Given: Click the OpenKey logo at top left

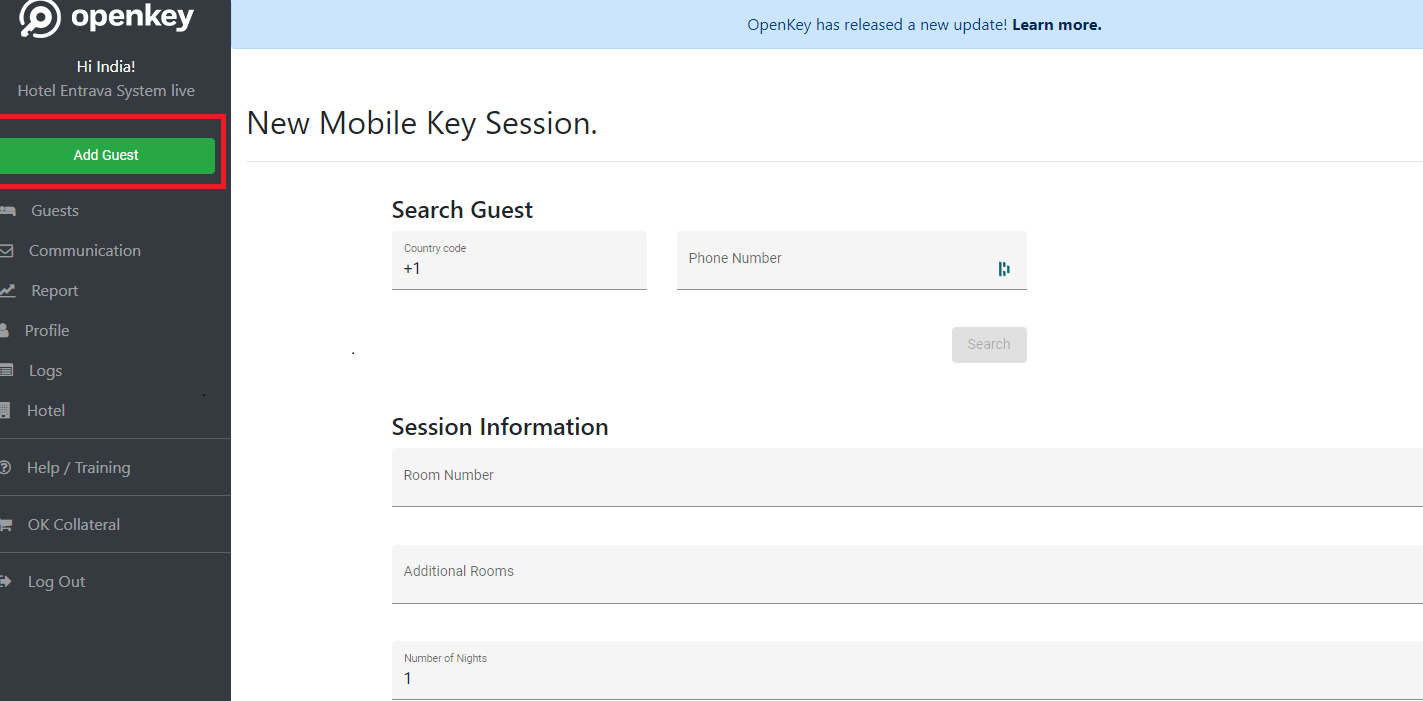Looking at the screenshot, I should 103,17.
